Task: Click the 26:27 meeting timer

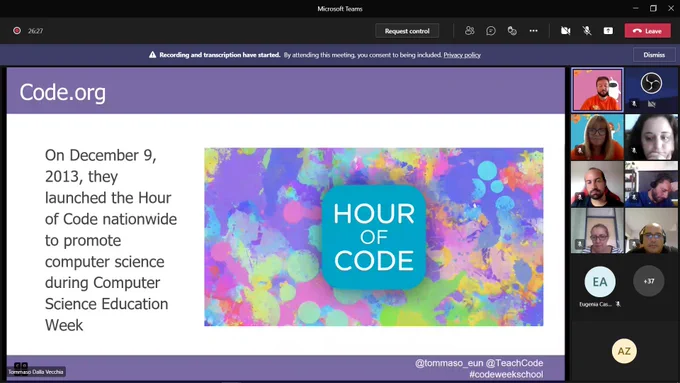Action: click(36, 31)
